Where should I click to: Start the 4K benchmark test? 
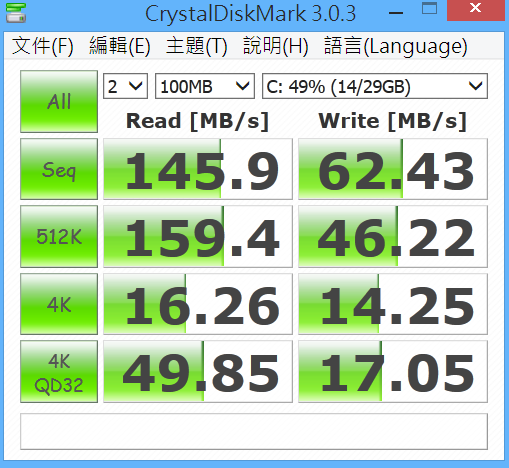tap(59, 304)
